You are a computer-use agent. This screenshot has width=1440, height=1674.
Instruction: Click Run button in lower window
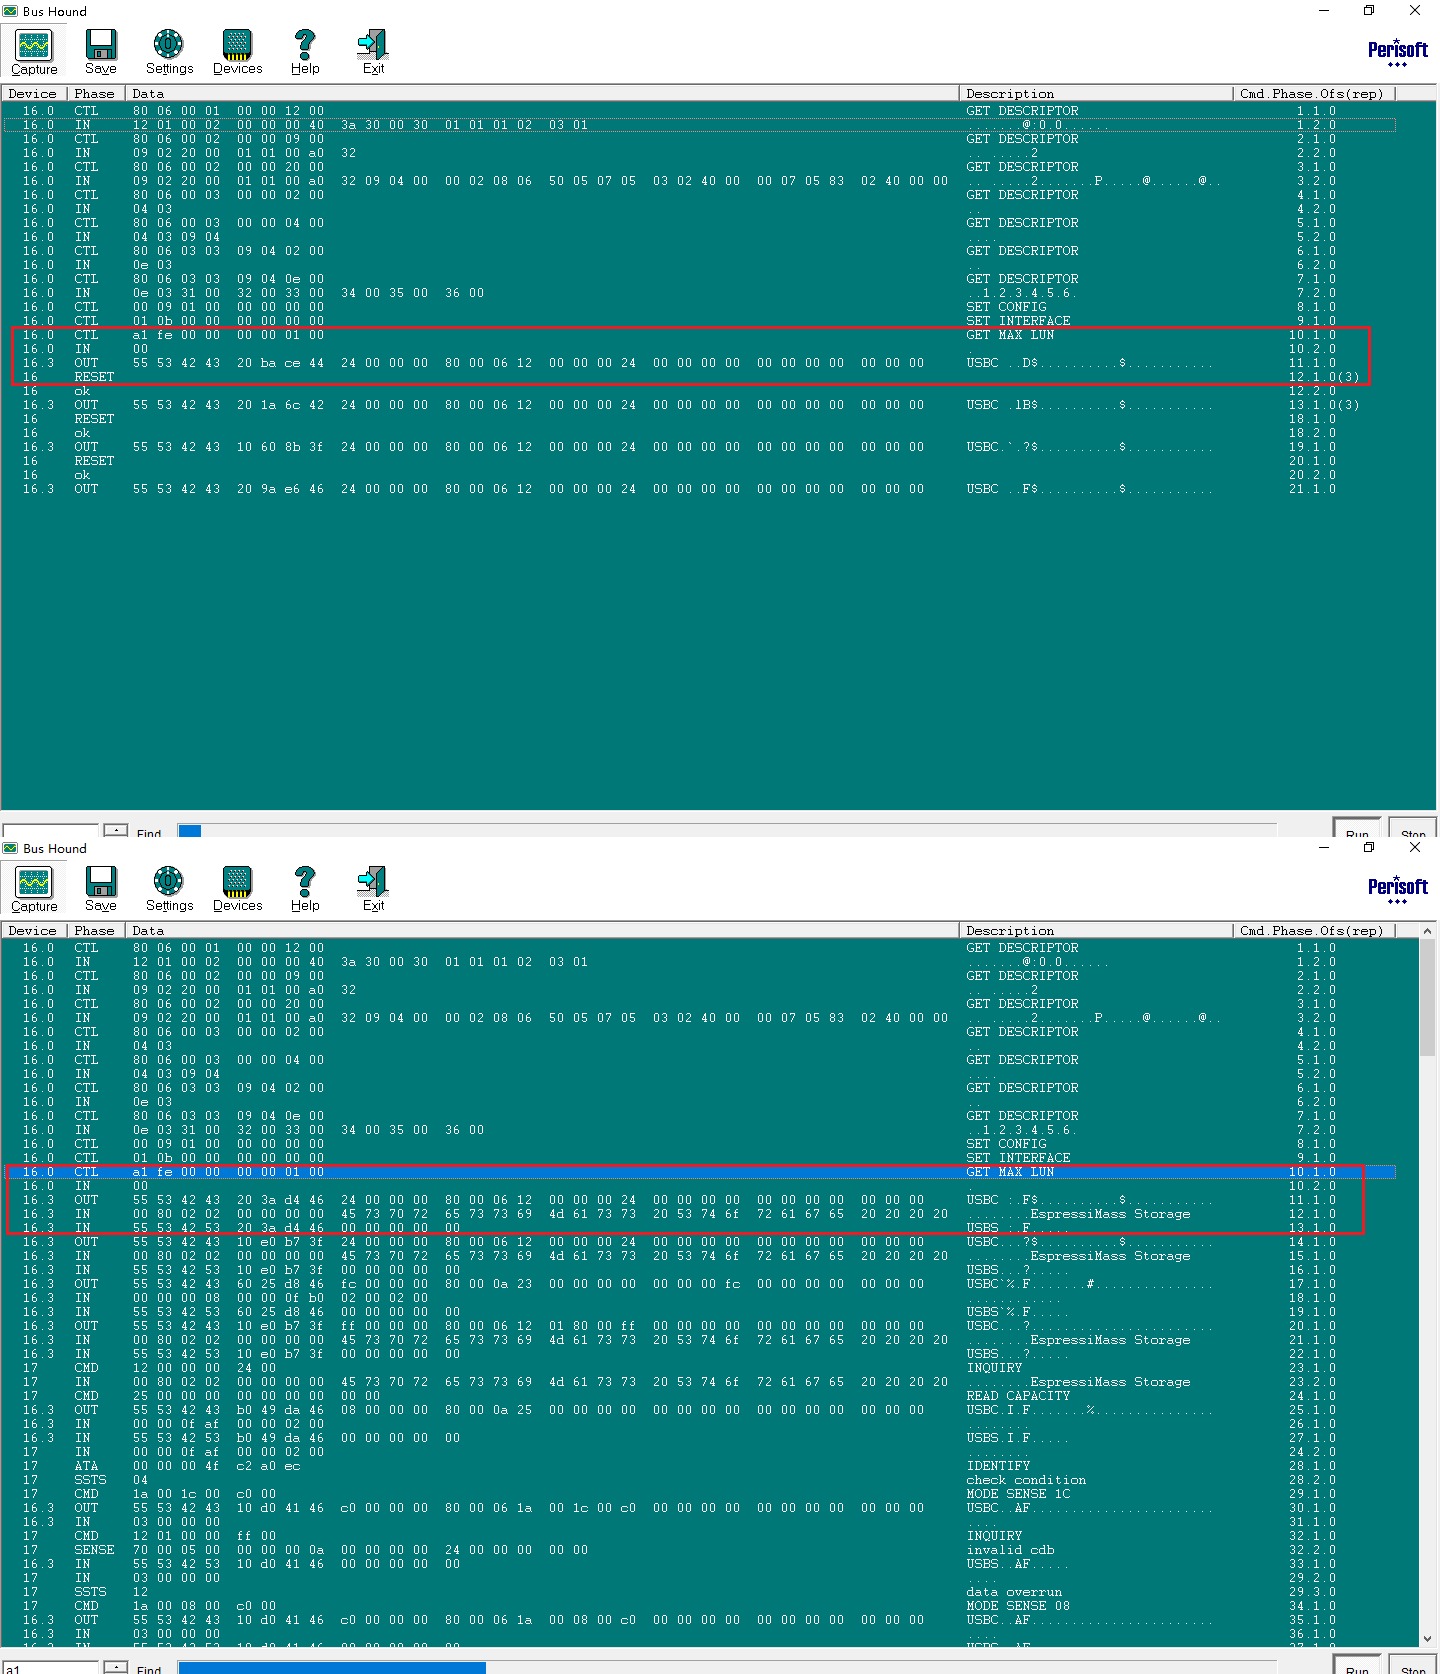(x=1357, y=1665)
